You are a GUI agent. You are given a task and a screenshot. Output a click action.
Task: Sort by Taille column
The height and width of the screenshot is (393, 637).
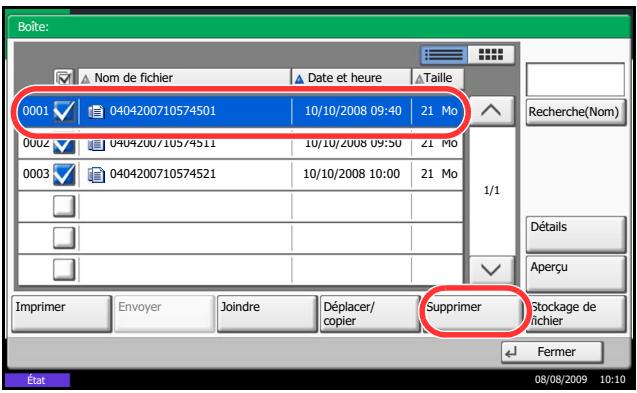[438, 77]
